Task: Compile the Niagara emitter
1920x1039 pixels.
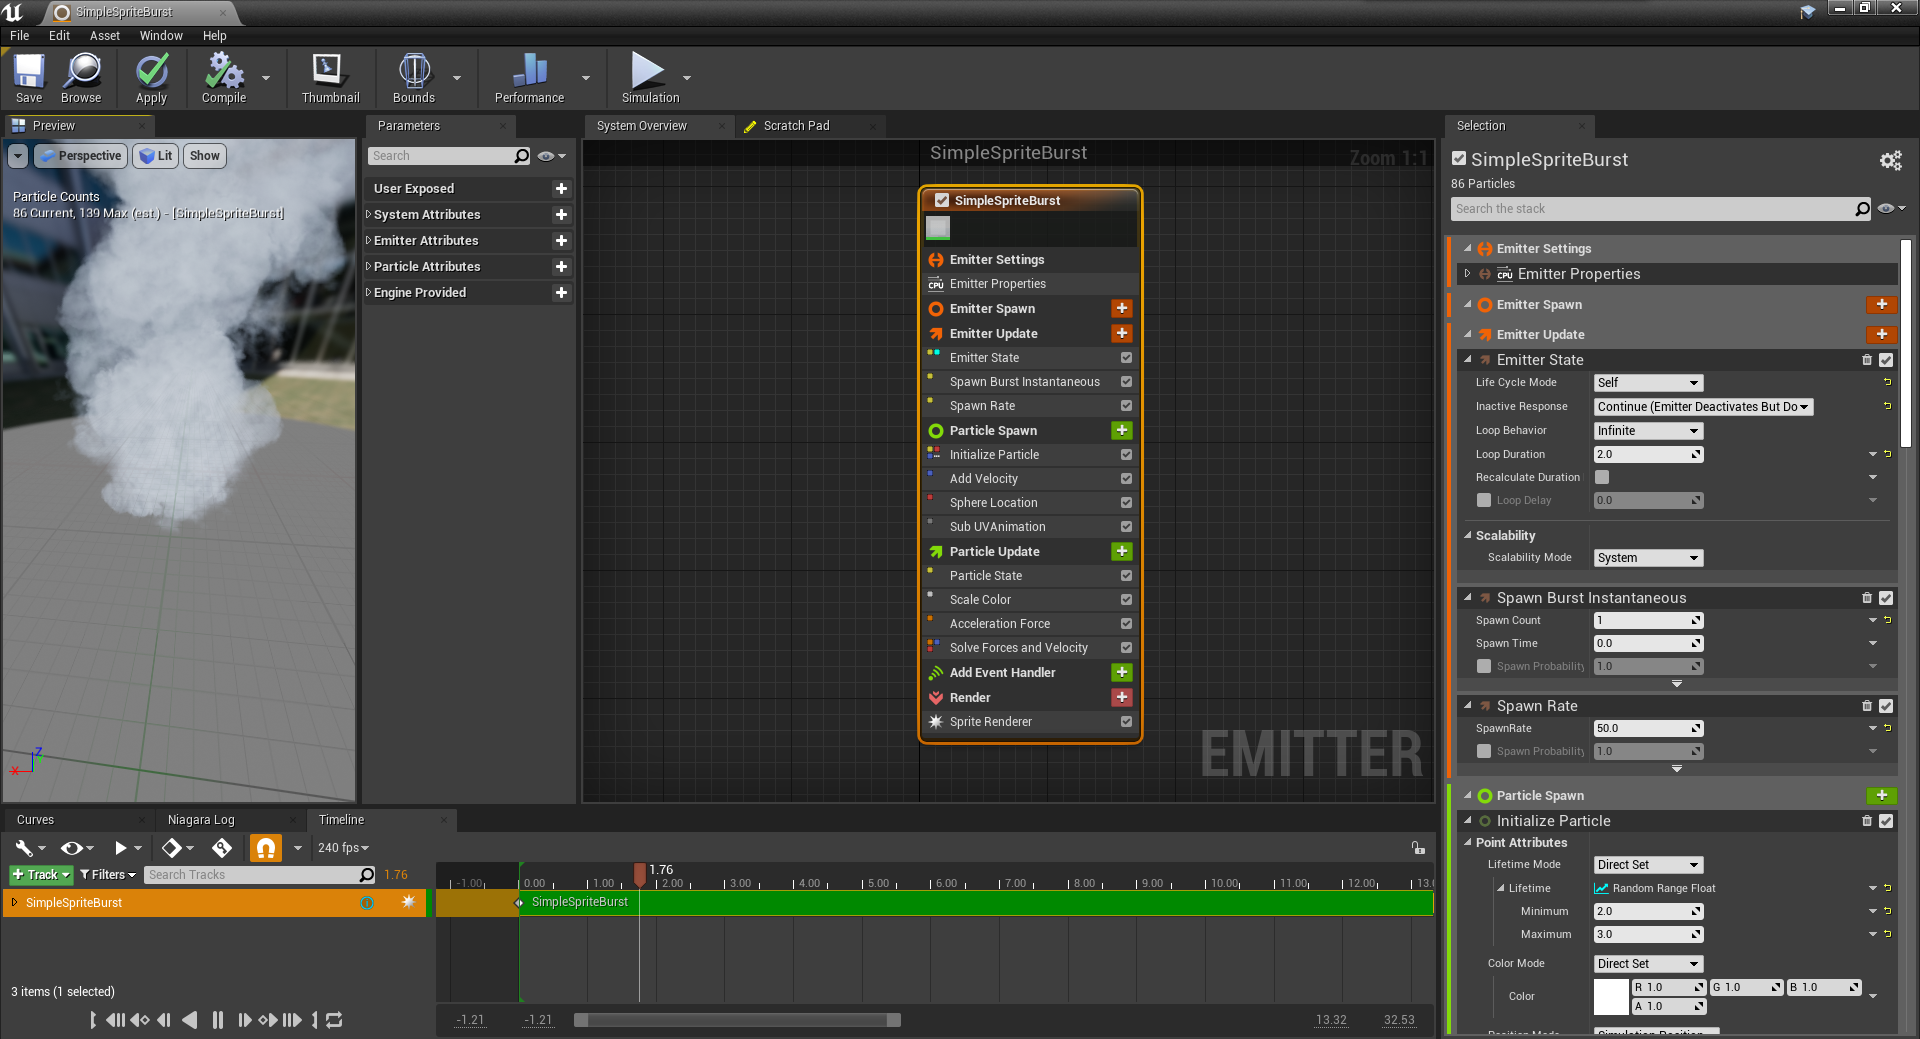Action: [x=224, y=79]
